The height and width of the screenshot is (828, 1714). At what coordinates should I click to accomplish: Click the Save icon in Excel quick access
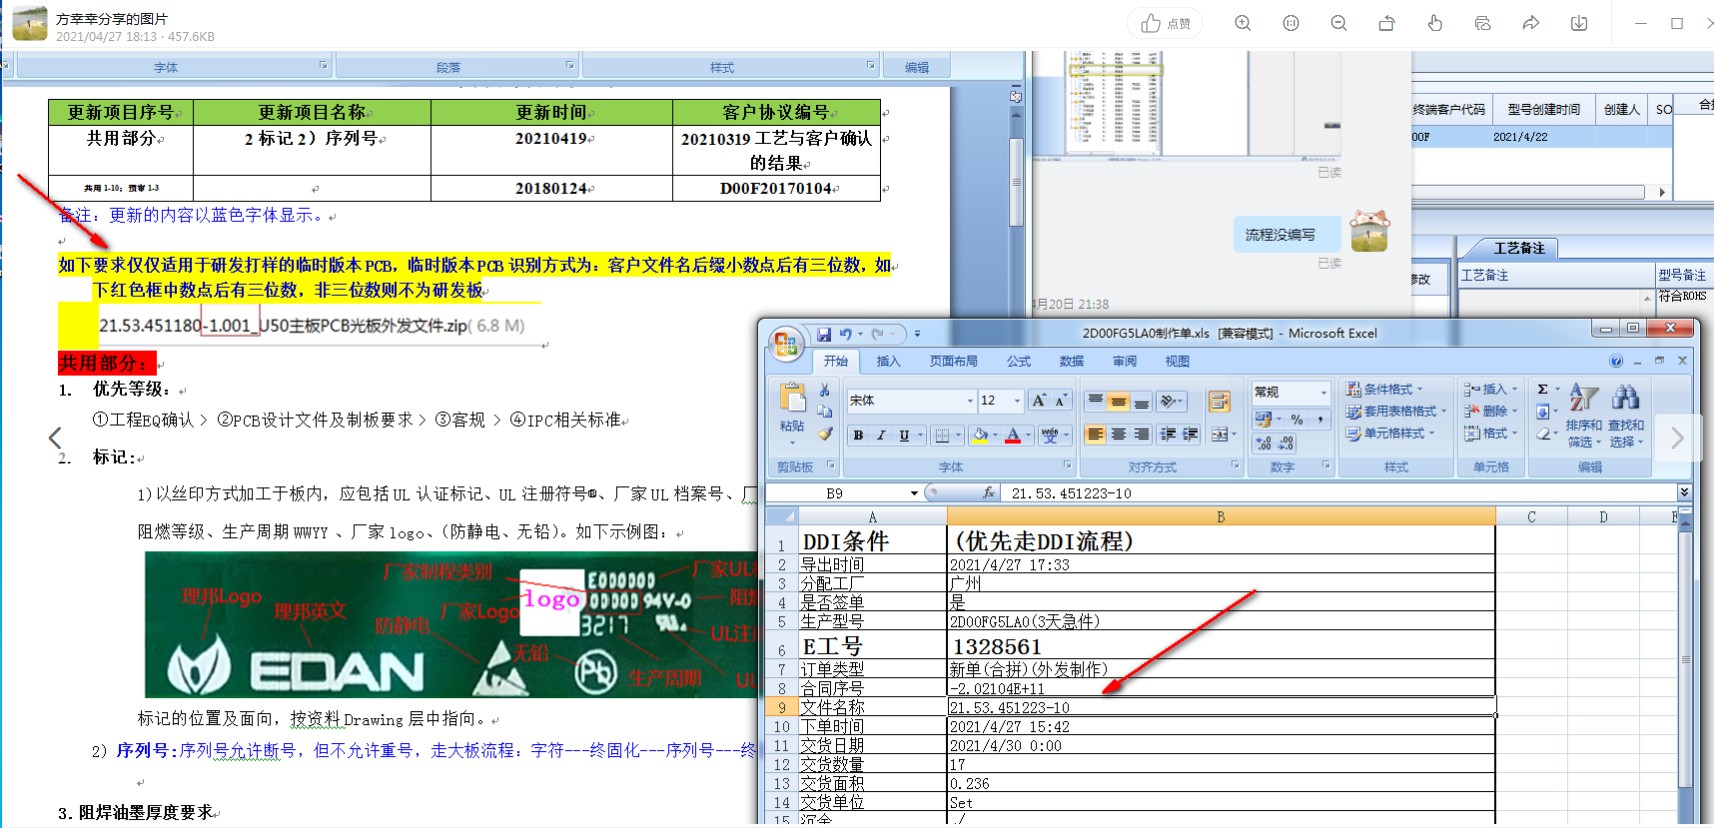click(x=824, y=334)
